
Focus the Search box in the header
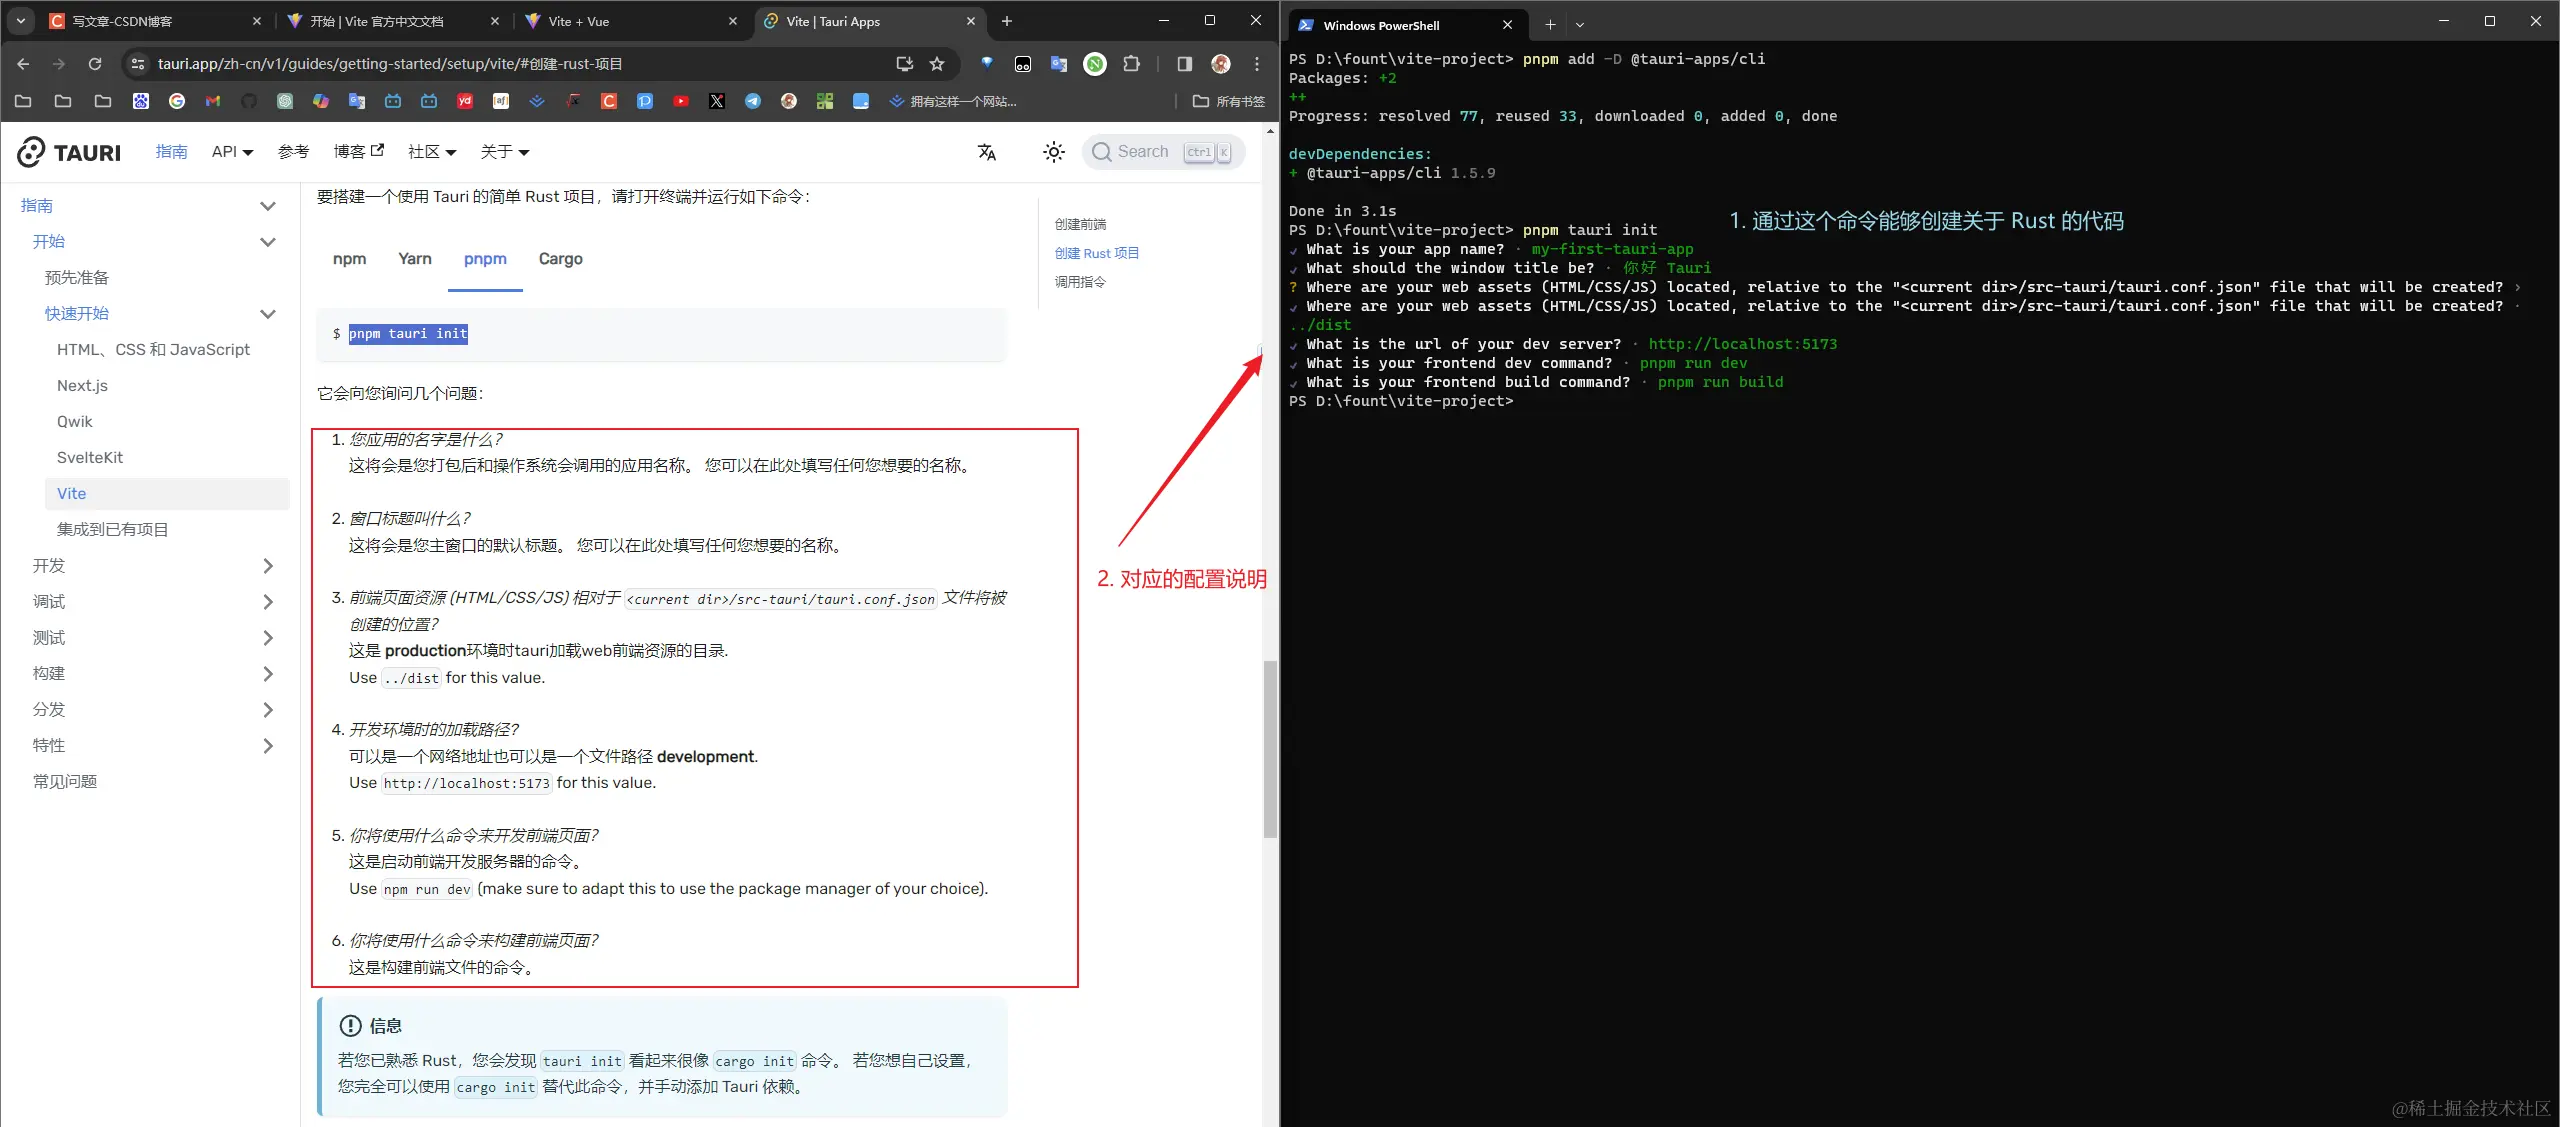1143,152
